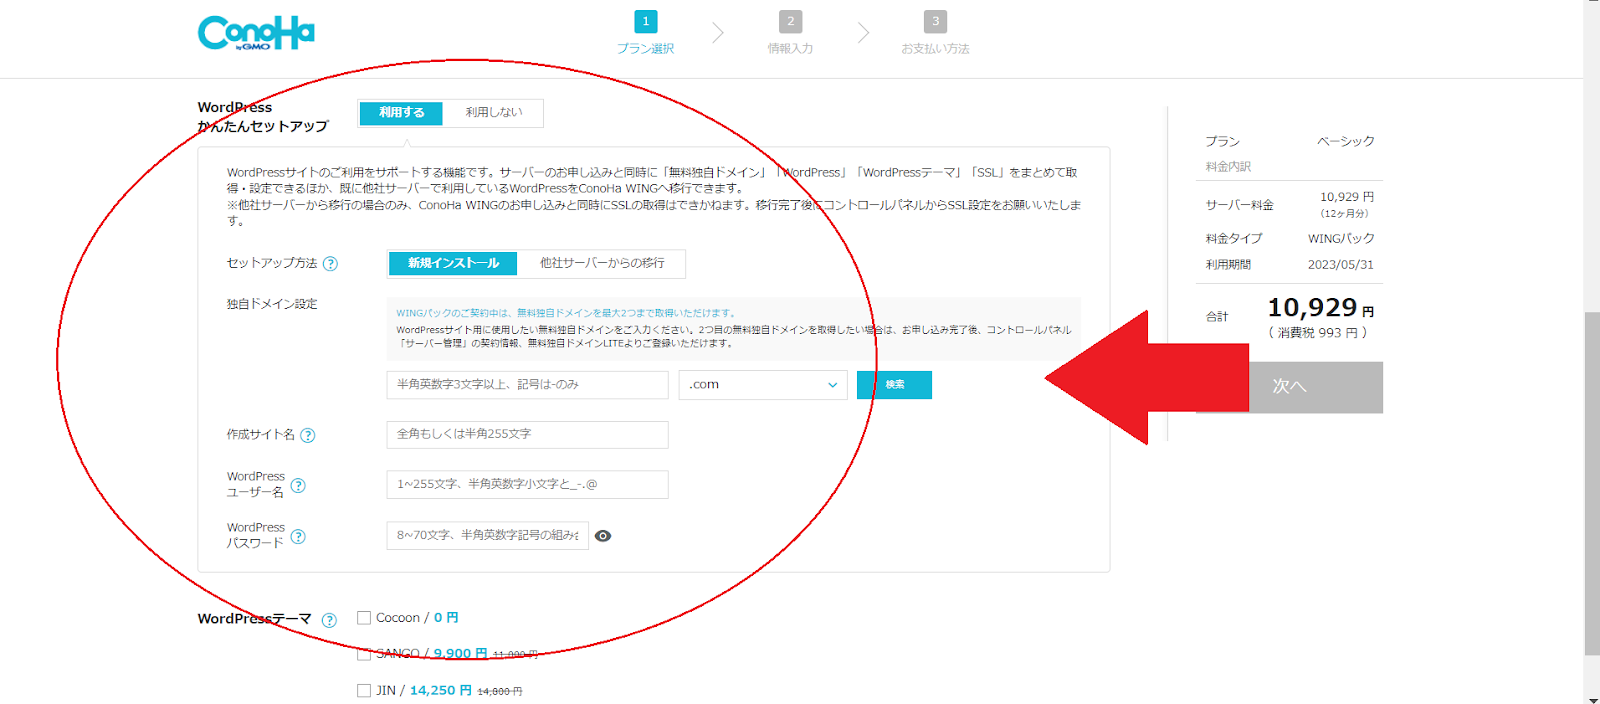1600x704 pixels.
Task: Check the JIN theme checkbox
Action: click(364, 690)
